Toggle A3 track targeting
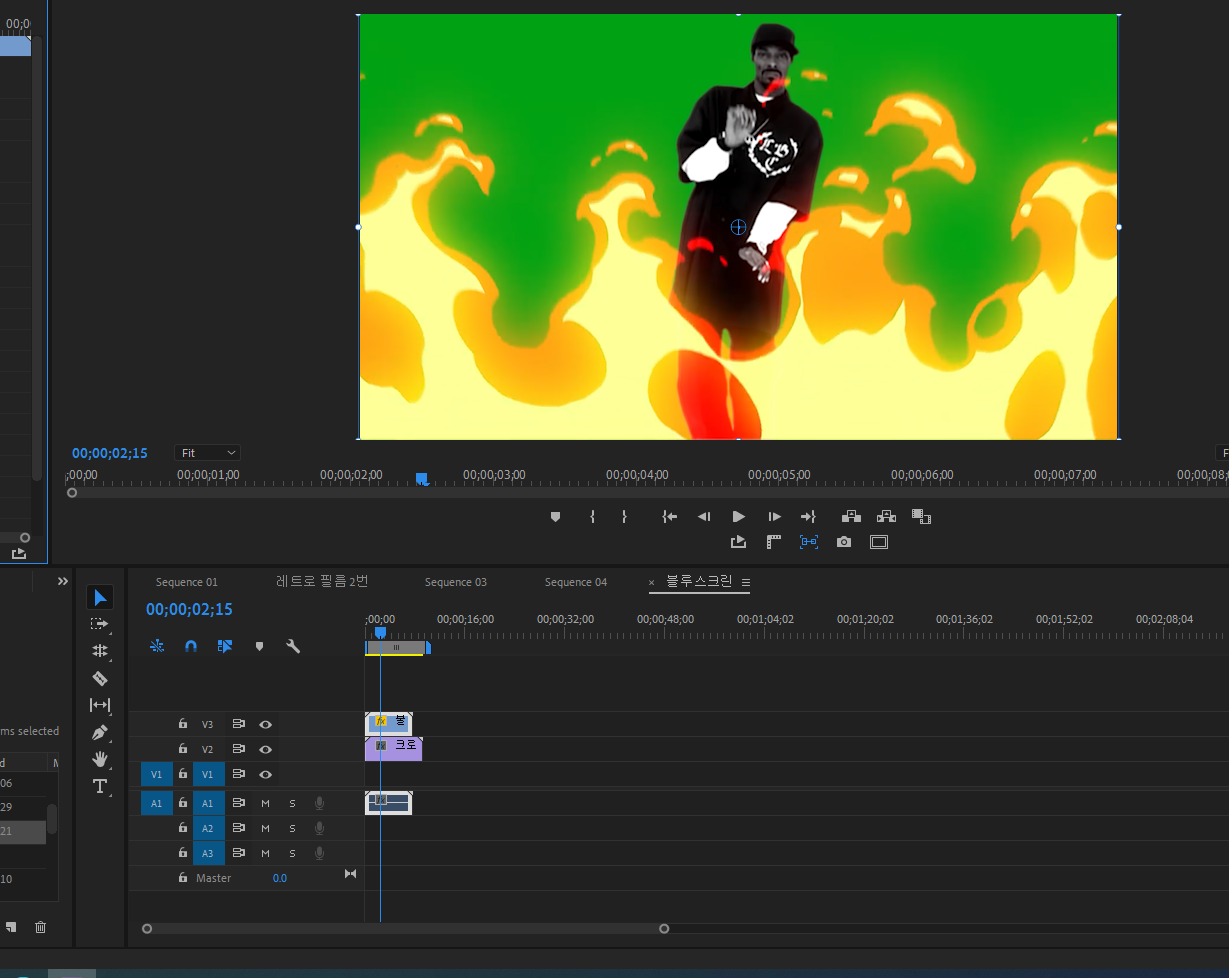This screenshot has height=978, width=1229. point(208,853)
